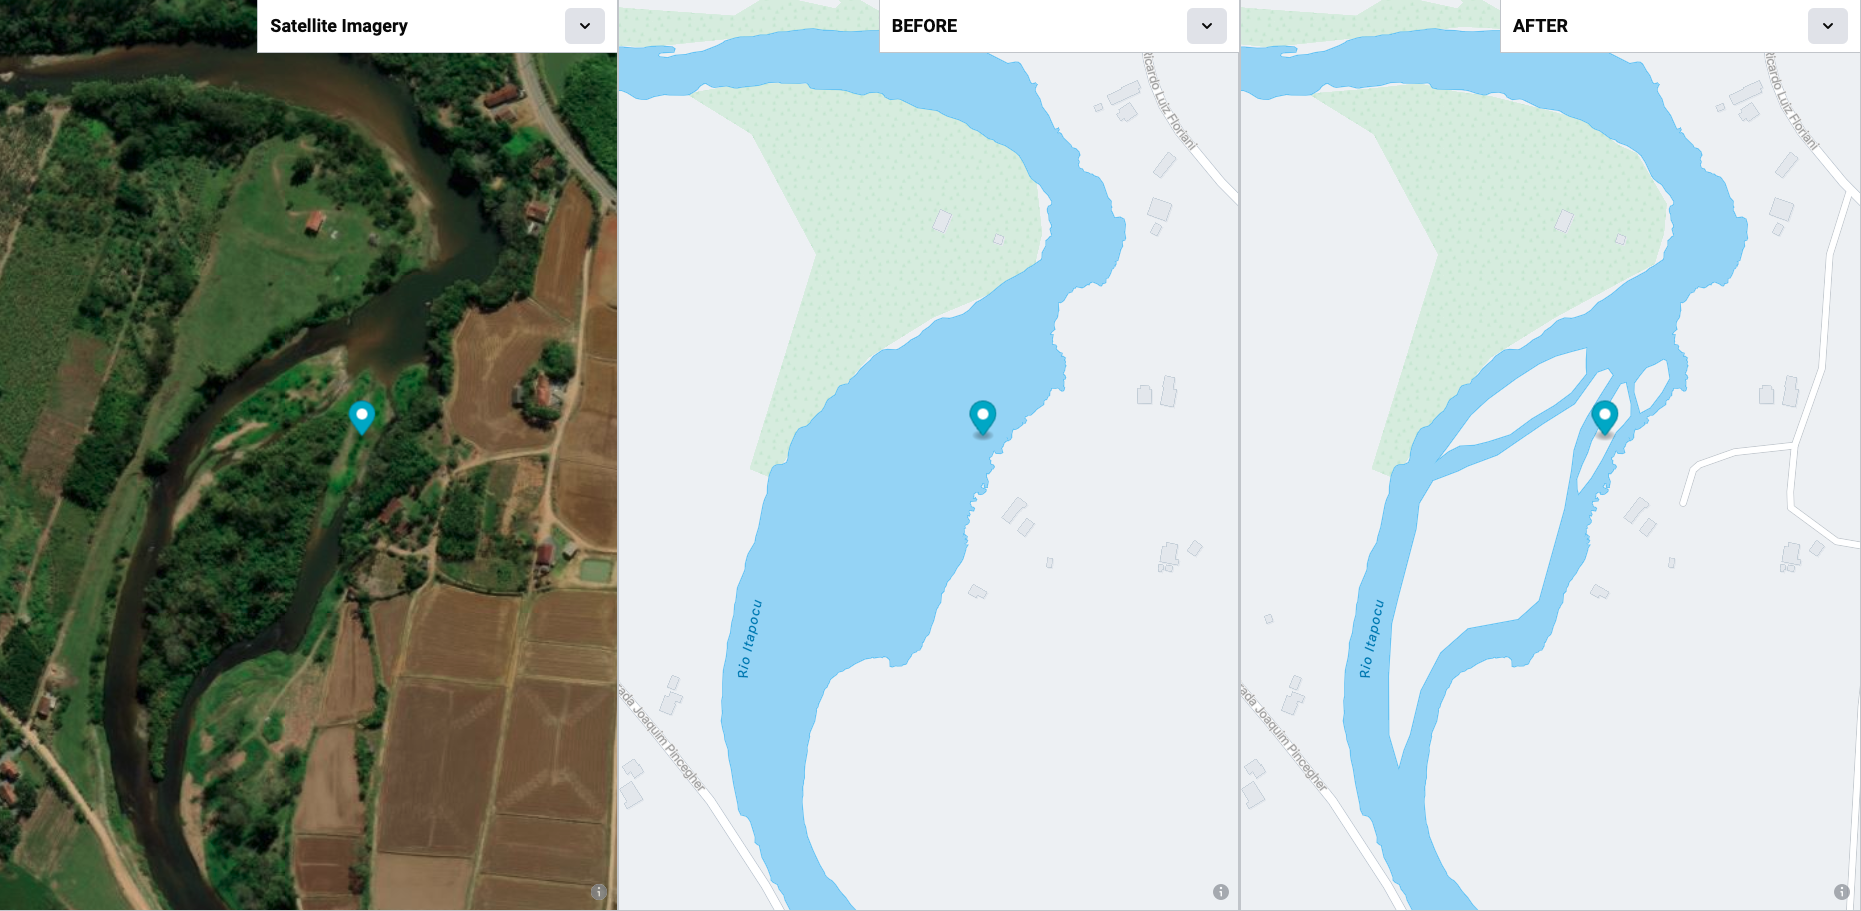Screen dimensions: 1861x911
Task: Click Rio Itapocu label in AFTER map
Action: coord(1372,639)
